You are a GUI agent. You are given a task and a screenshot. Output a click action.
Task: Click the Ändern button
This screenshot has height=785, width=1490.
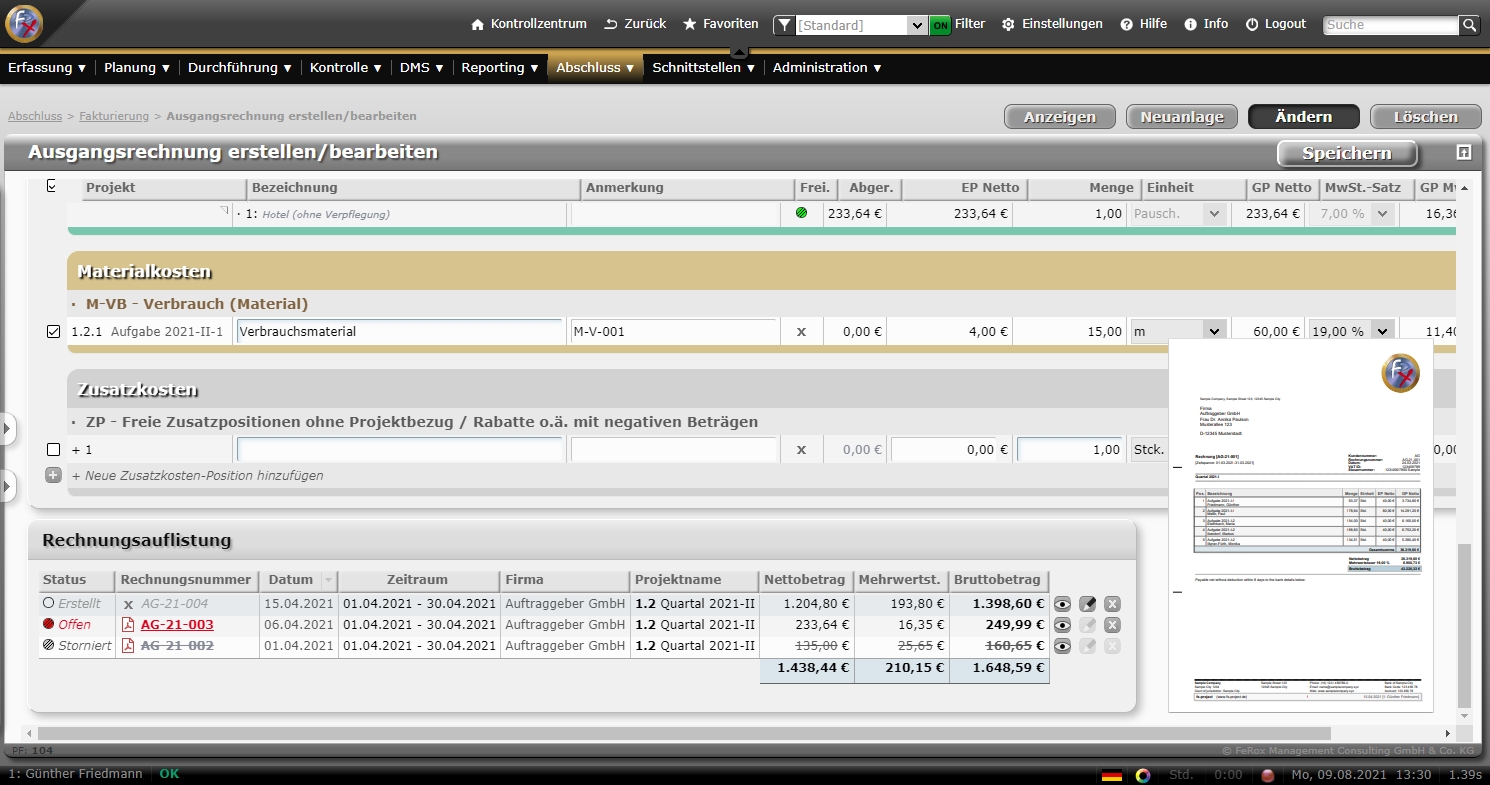pyautogui.click(x=1304, y=117)
